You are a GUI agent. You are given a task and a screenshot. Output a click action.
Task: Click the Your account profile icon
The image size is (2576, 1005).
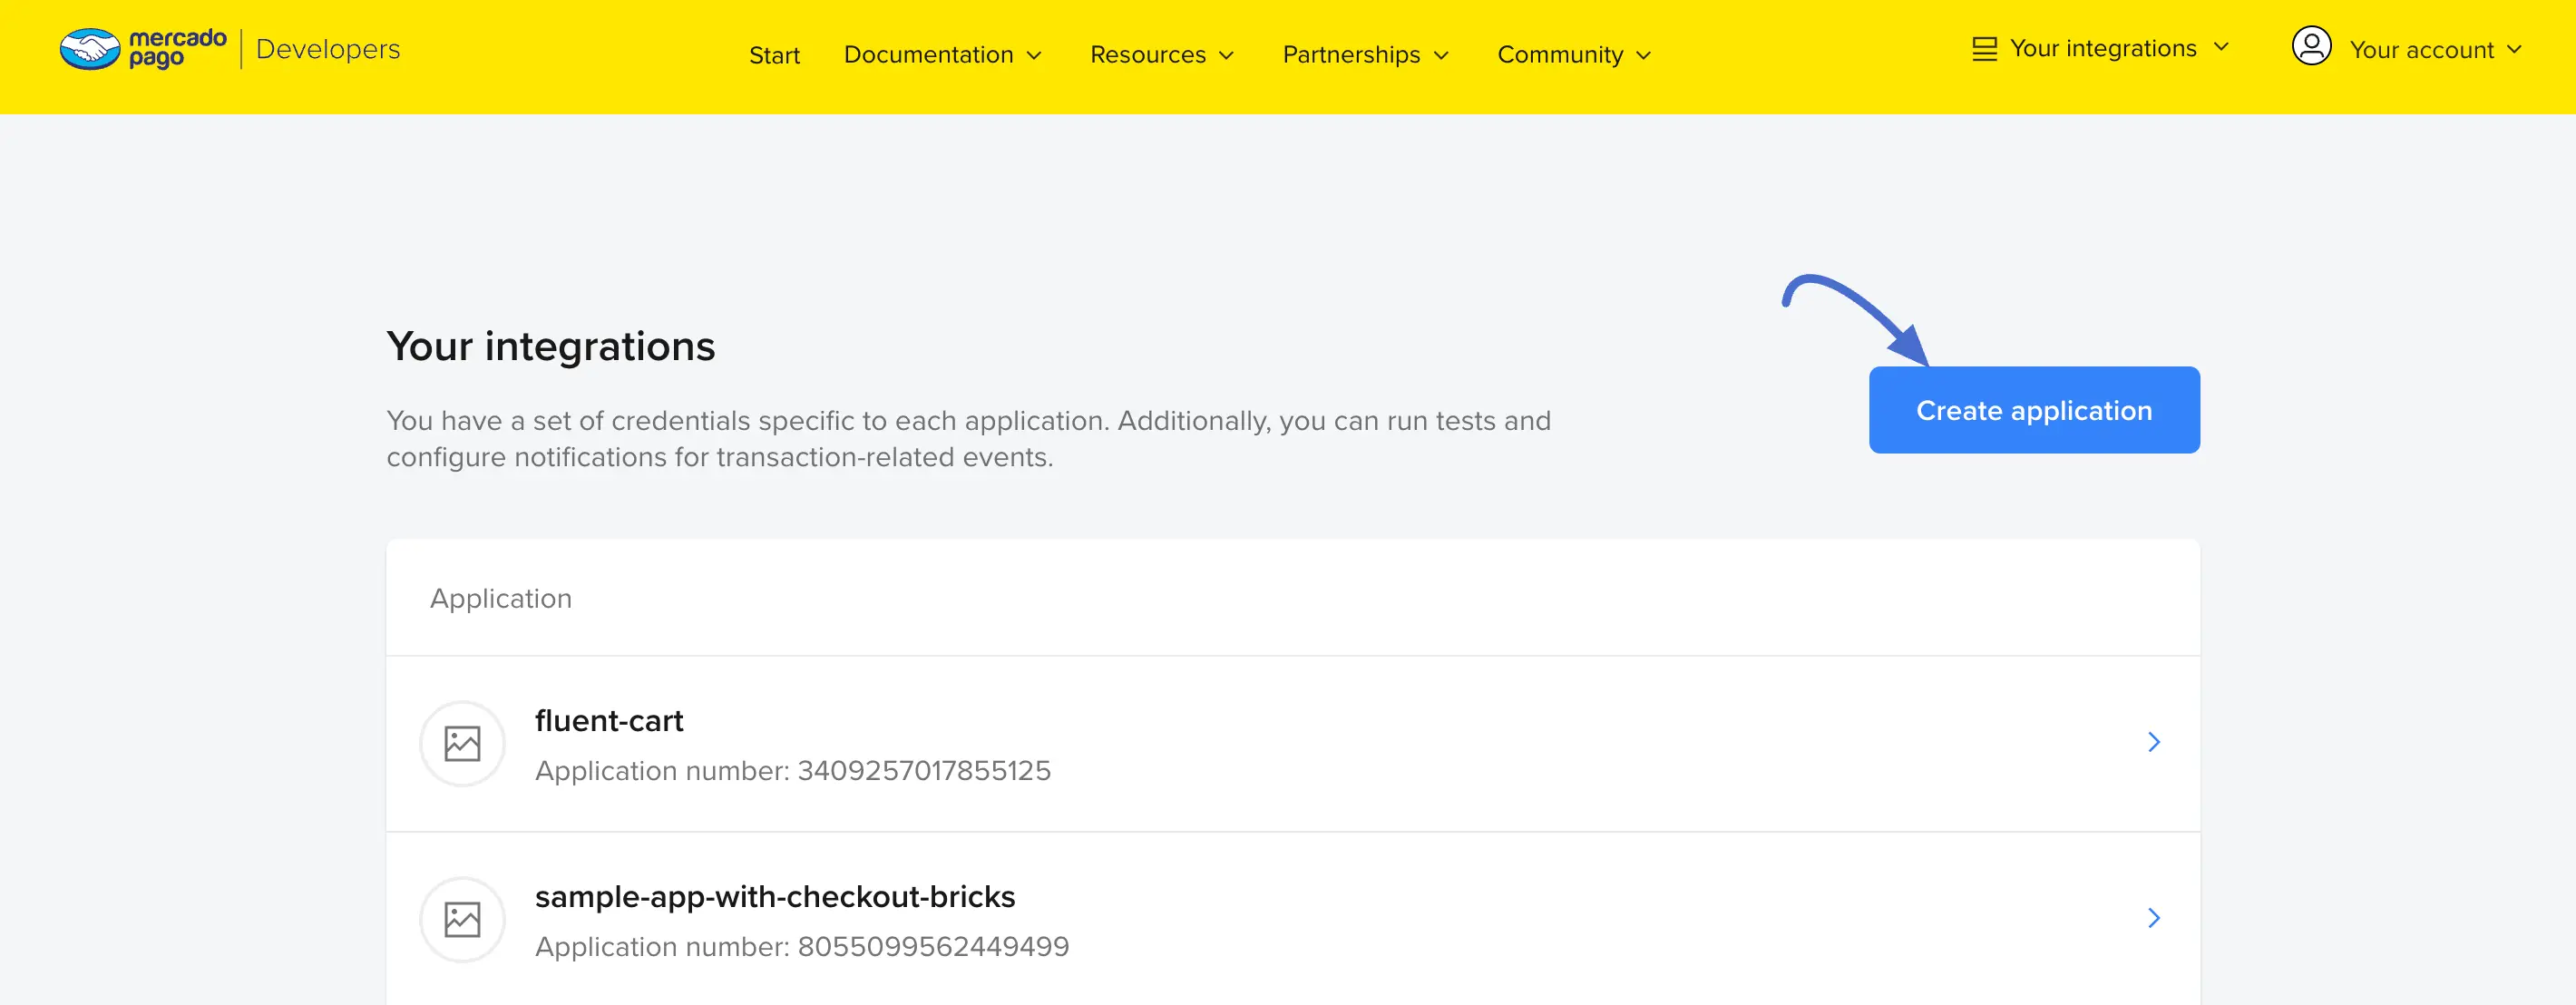(2311, 46)
